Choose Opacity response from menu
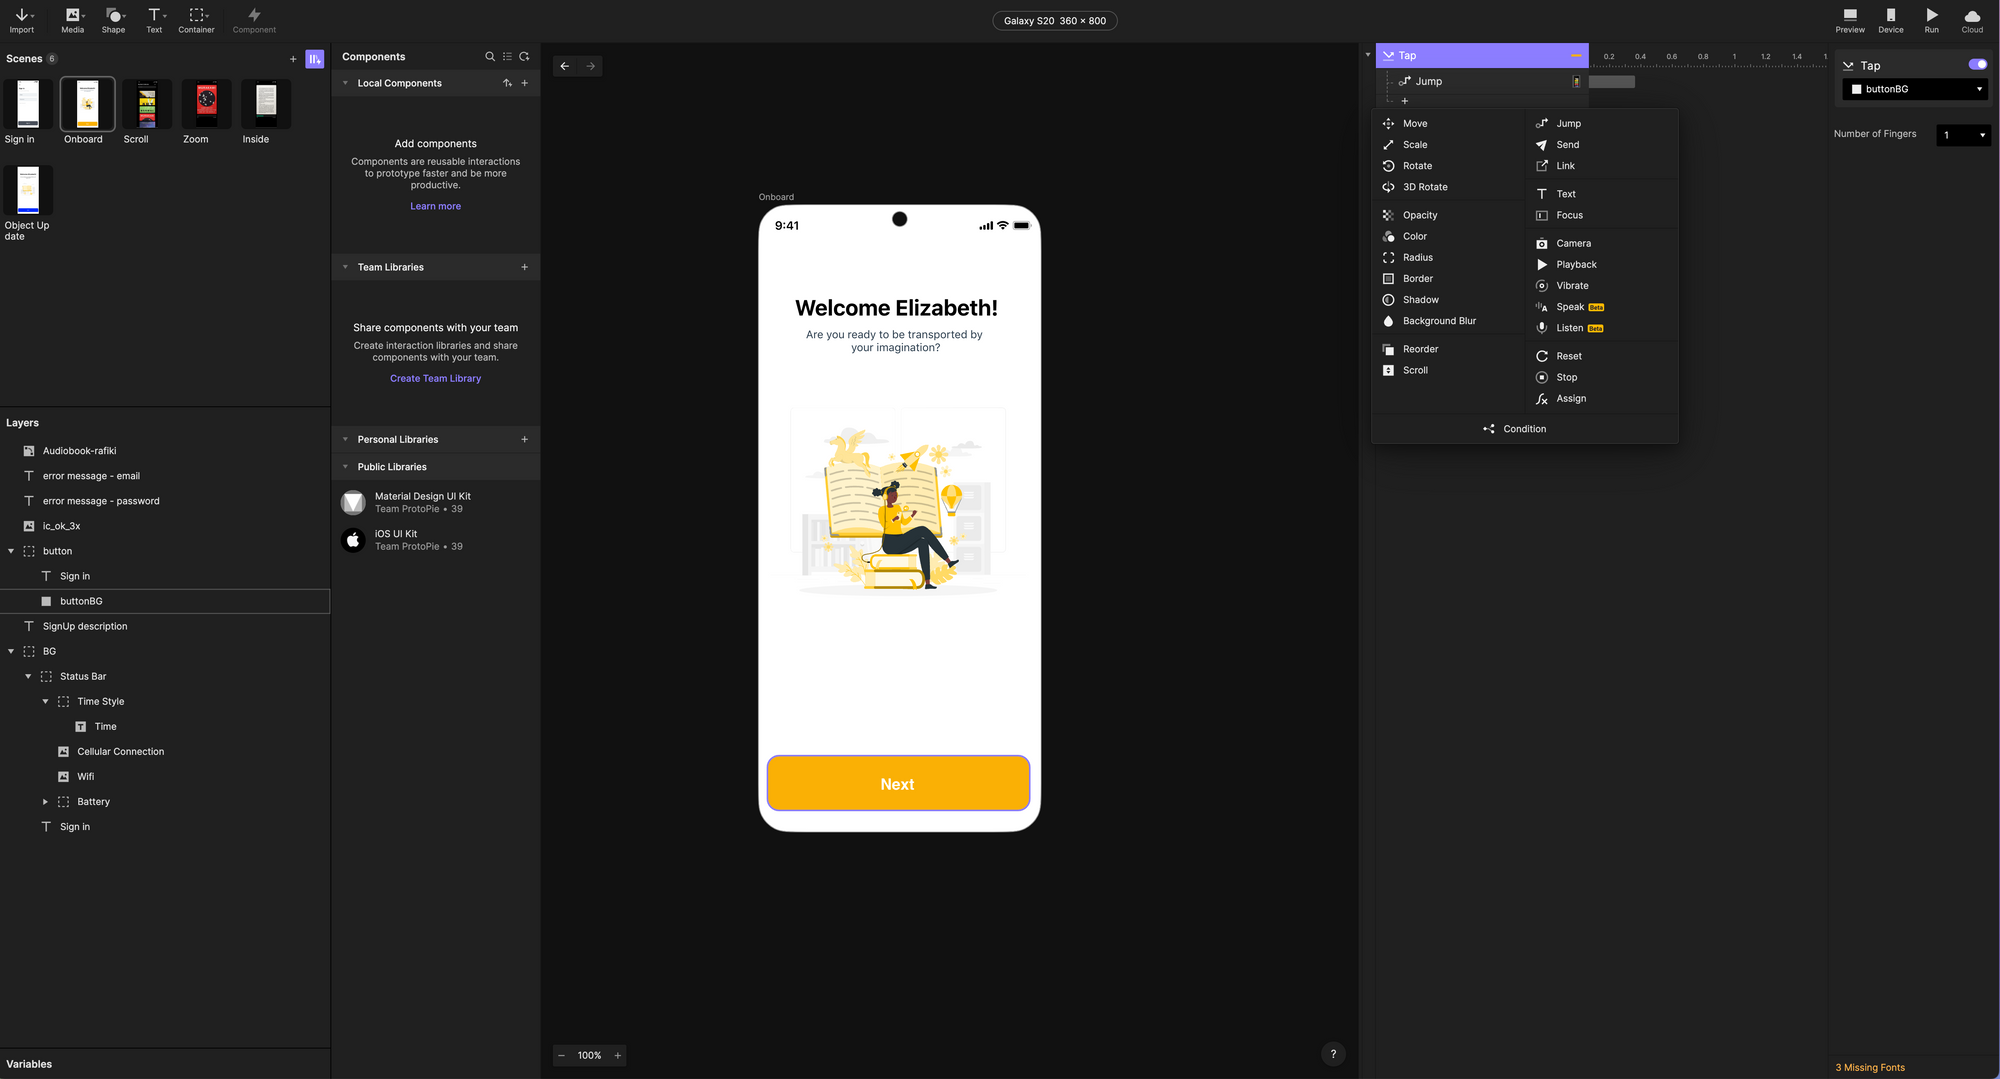The height and width of the screenshot is (1079, 2000). click(1448, 215)
